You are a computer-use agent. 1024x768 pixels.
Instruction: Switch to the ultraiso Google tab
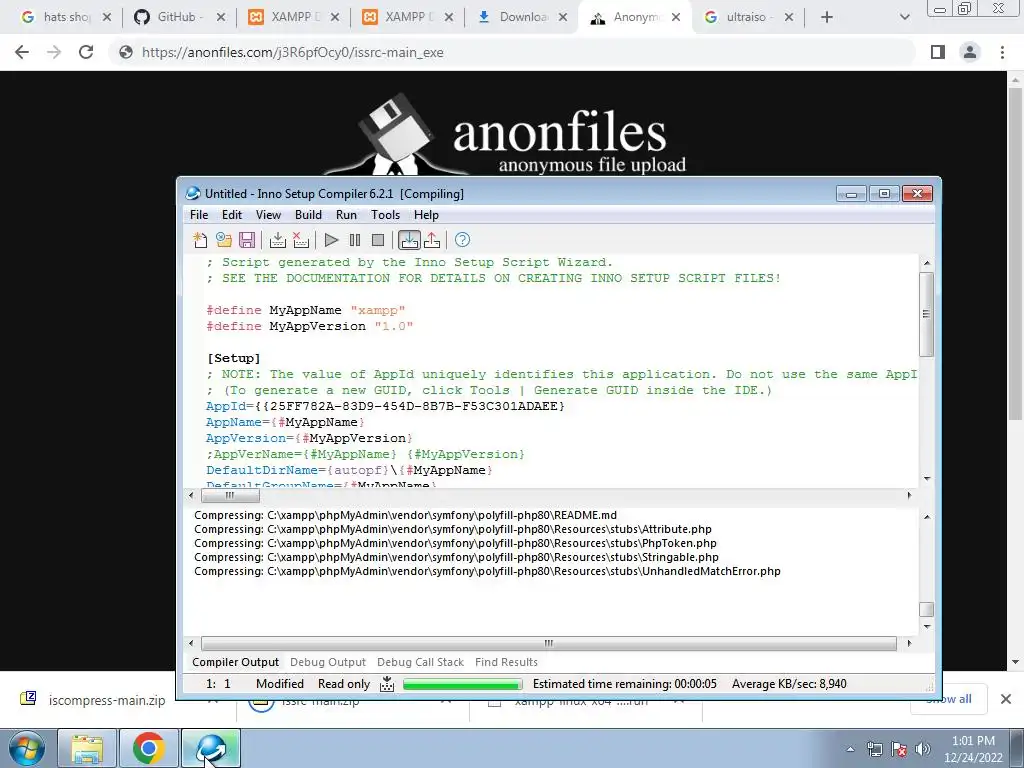[747, 17]
